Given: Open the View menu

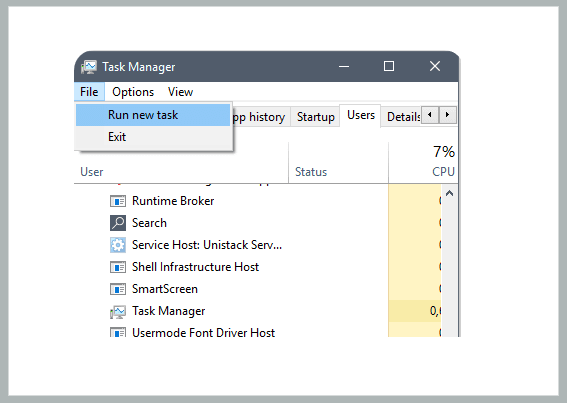Looking at the screenshot, I should [180, 92].
